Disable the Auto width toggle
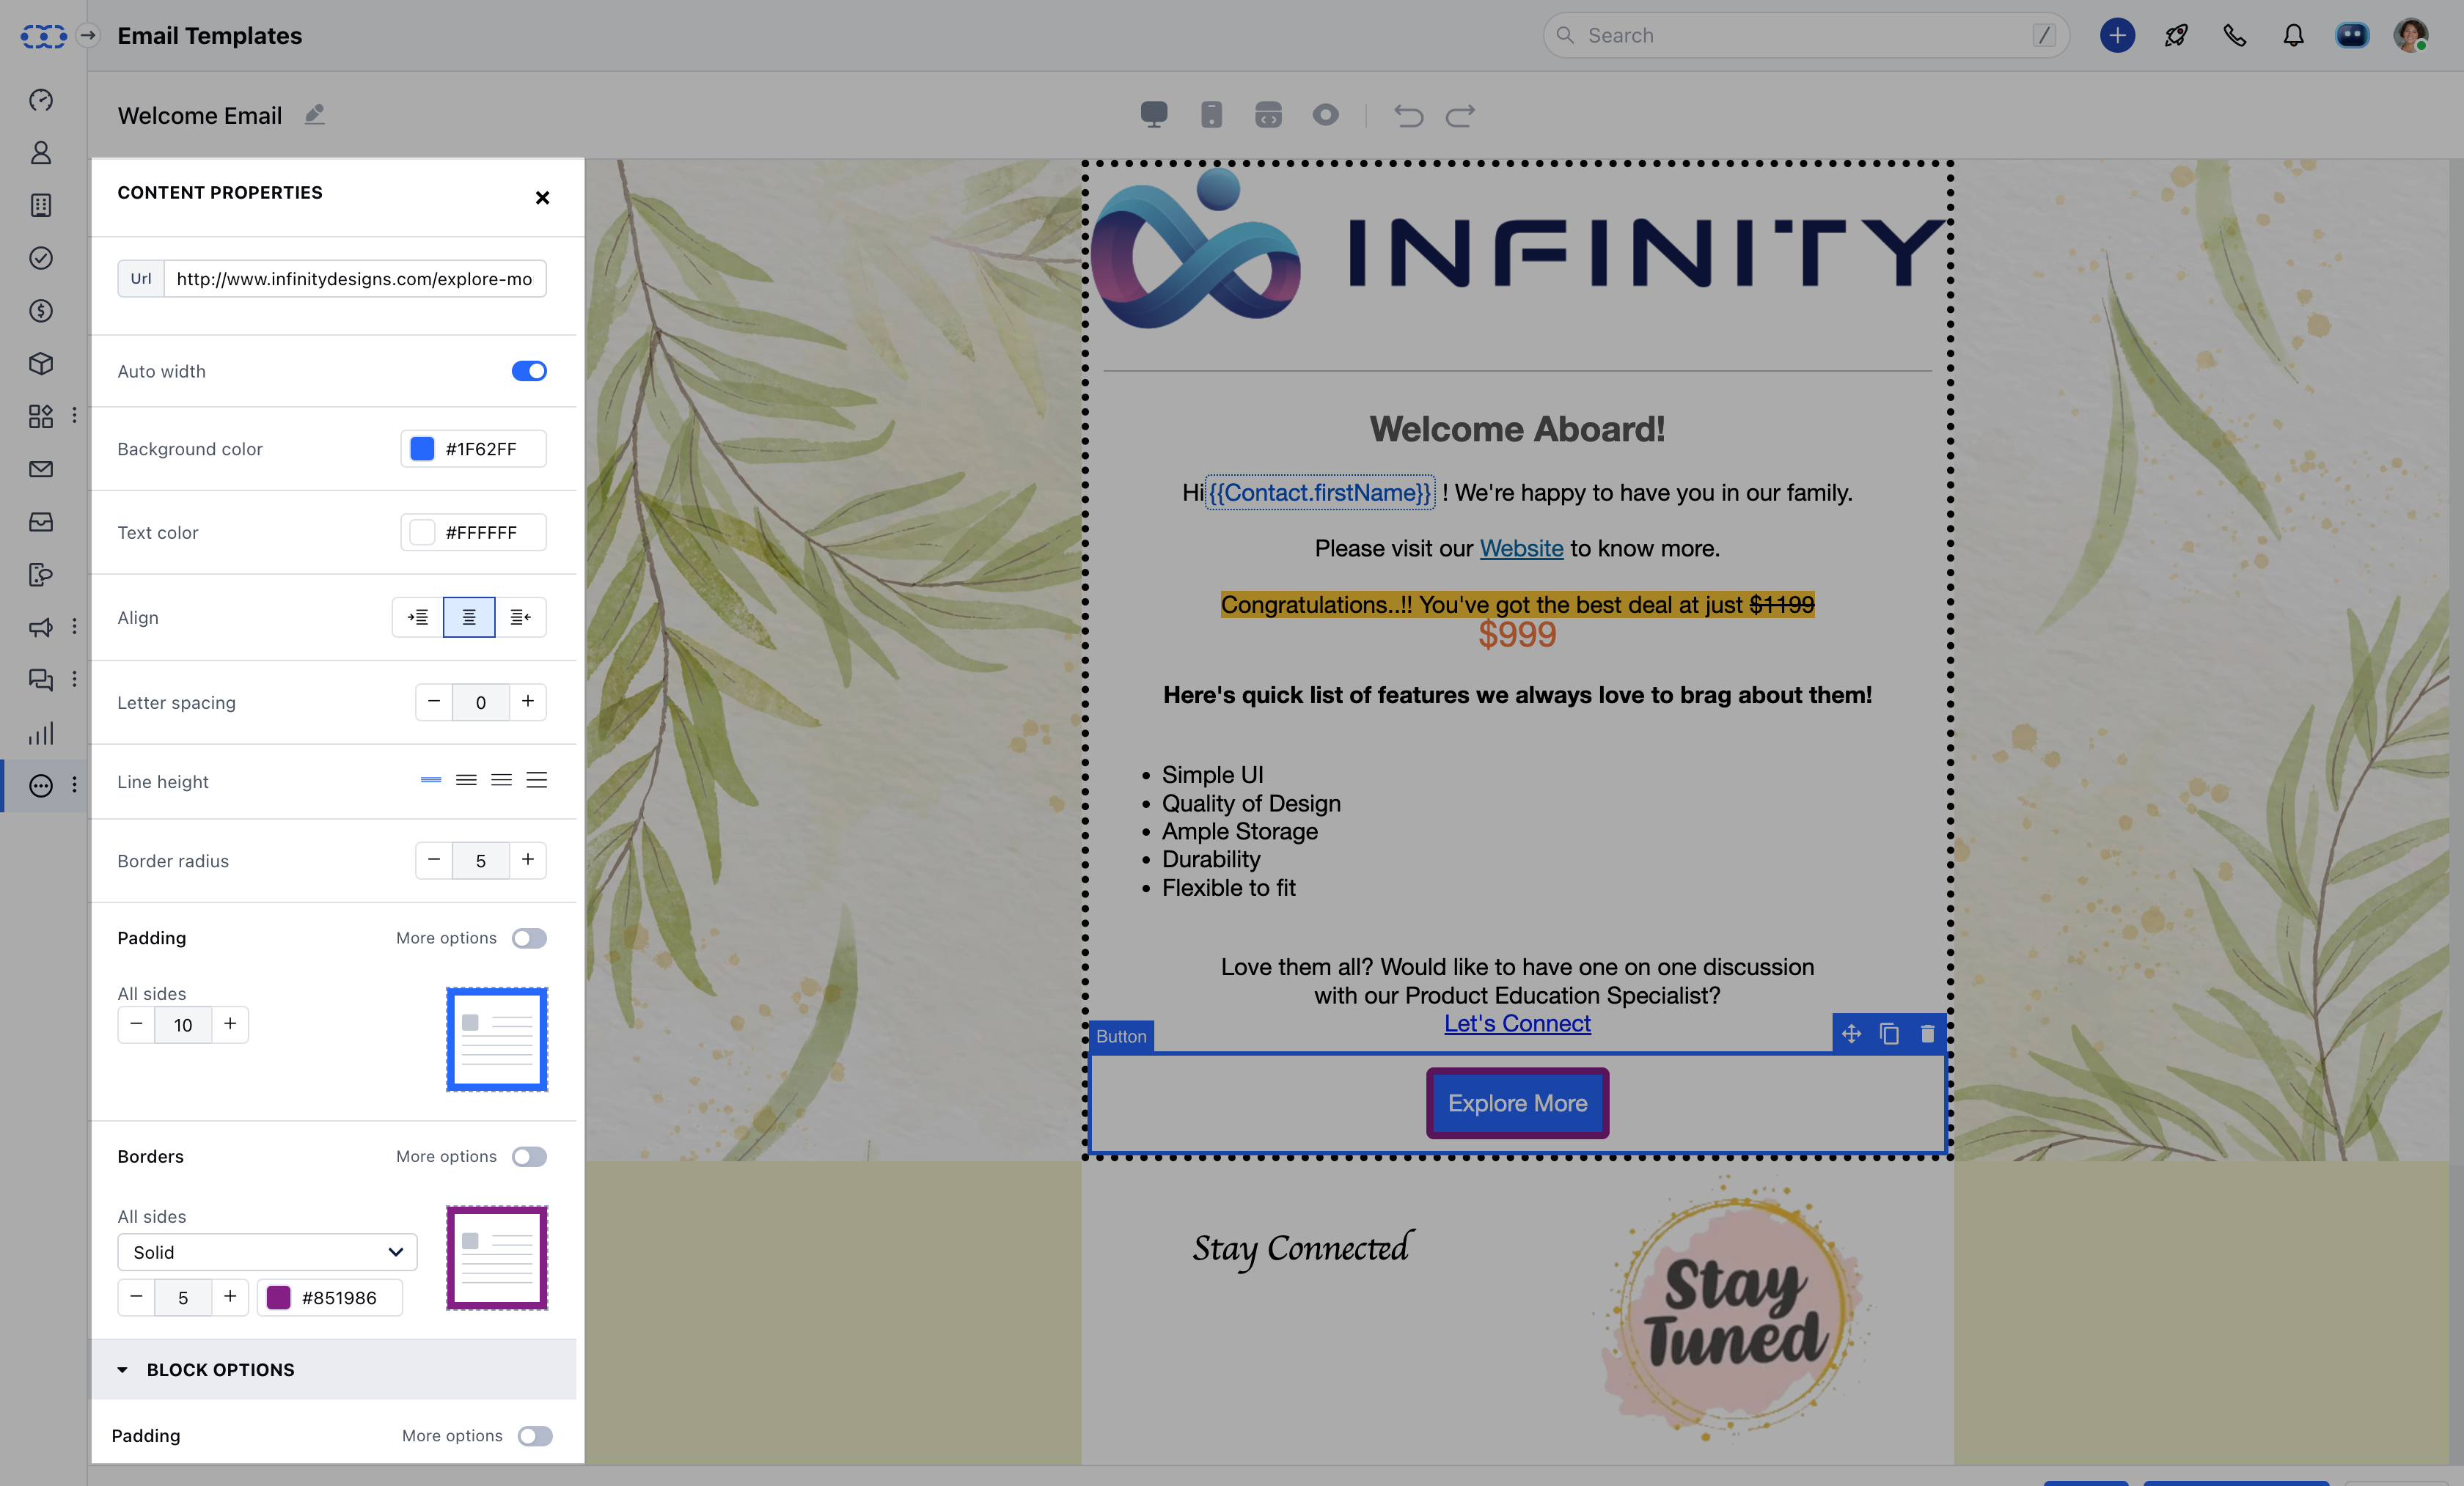 click(x=529, y=371)
